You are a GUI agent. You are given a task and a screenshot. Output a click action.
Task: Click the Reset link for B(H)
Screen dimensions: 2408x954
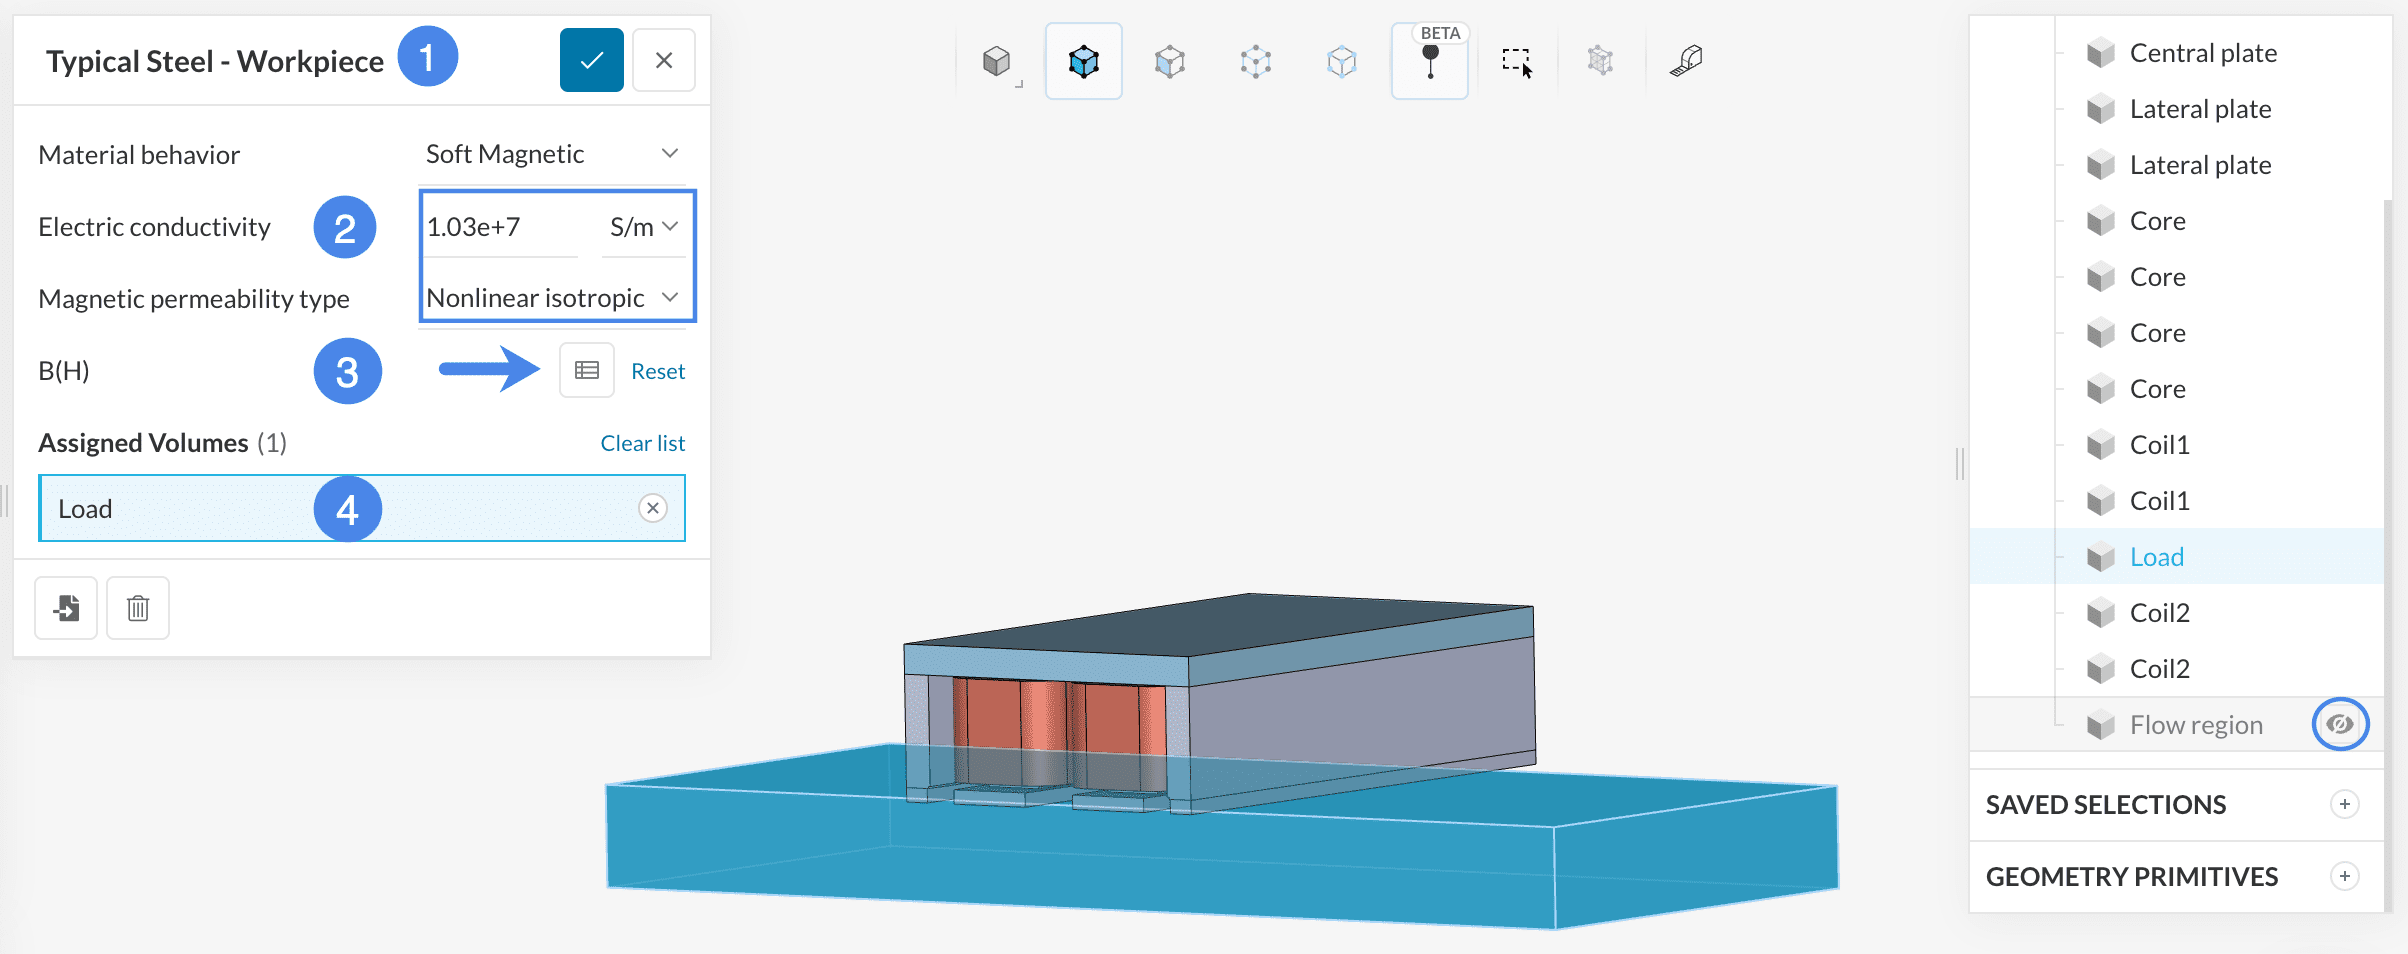click(657, 371)
